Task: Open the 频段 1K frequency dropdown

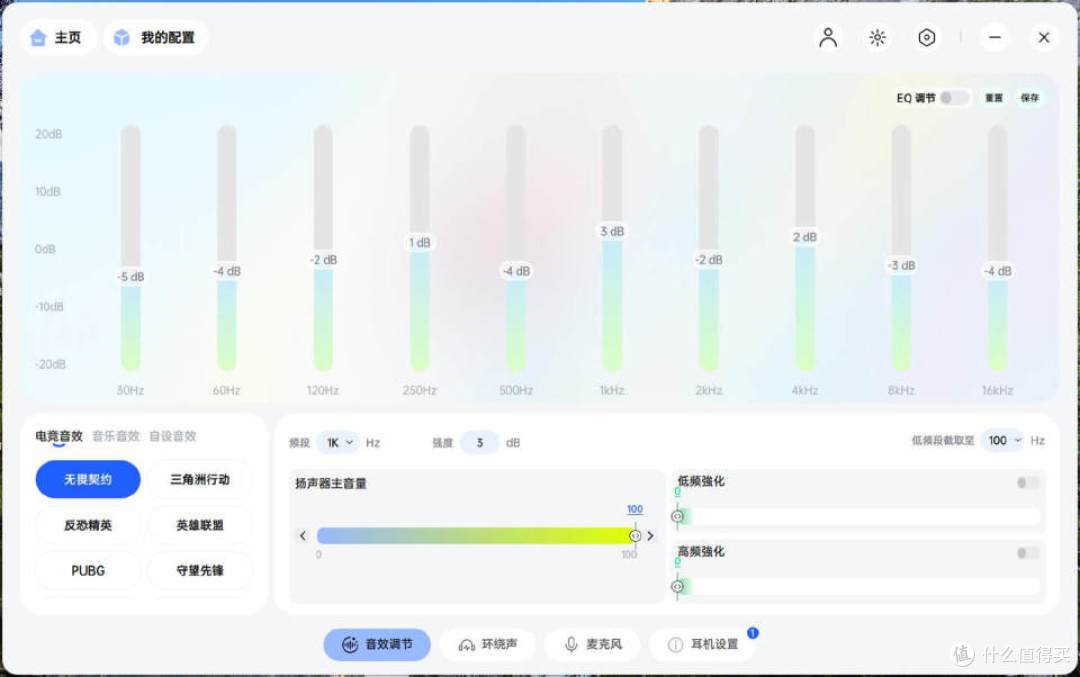Action: [x=338, y=442]
